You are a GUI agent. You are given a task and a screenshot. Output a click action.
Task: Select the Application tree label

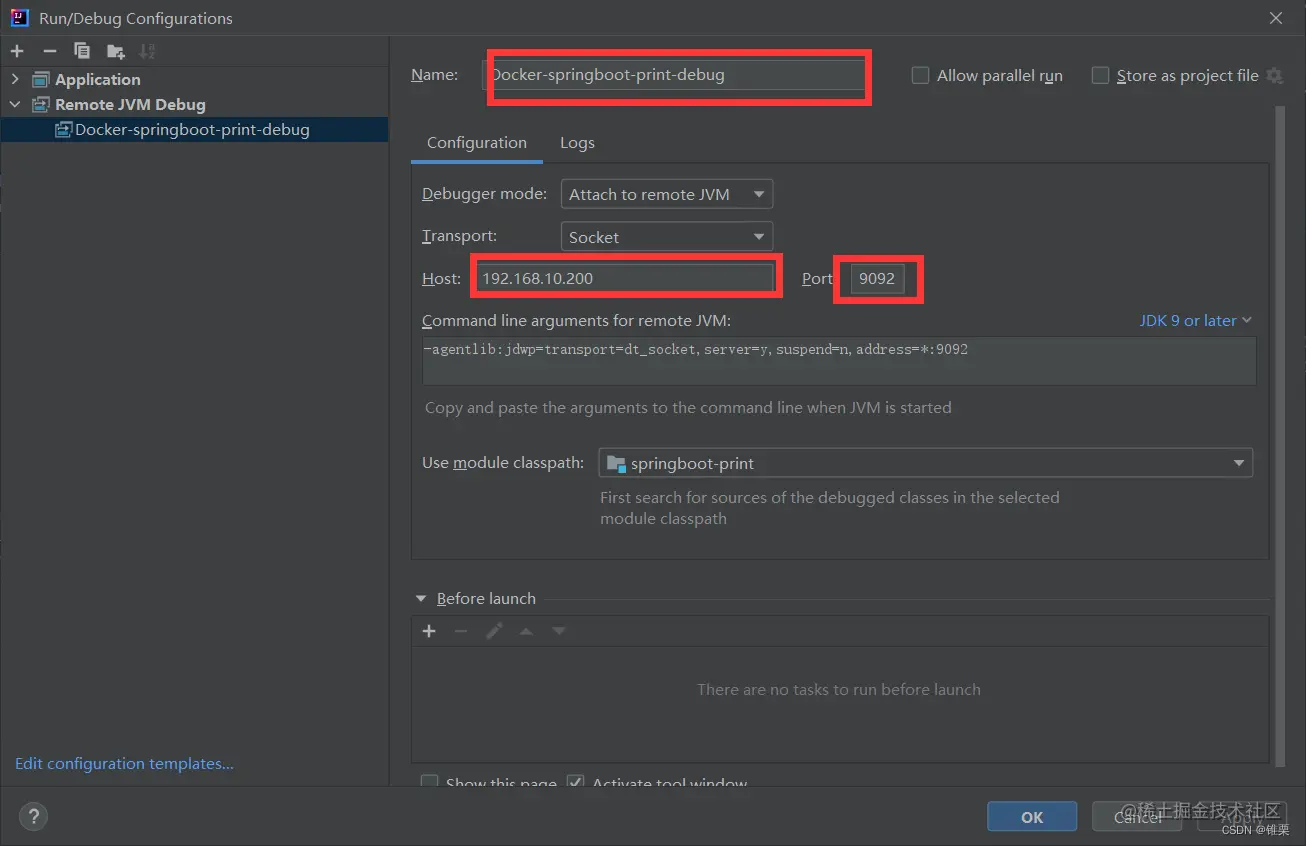98,79
